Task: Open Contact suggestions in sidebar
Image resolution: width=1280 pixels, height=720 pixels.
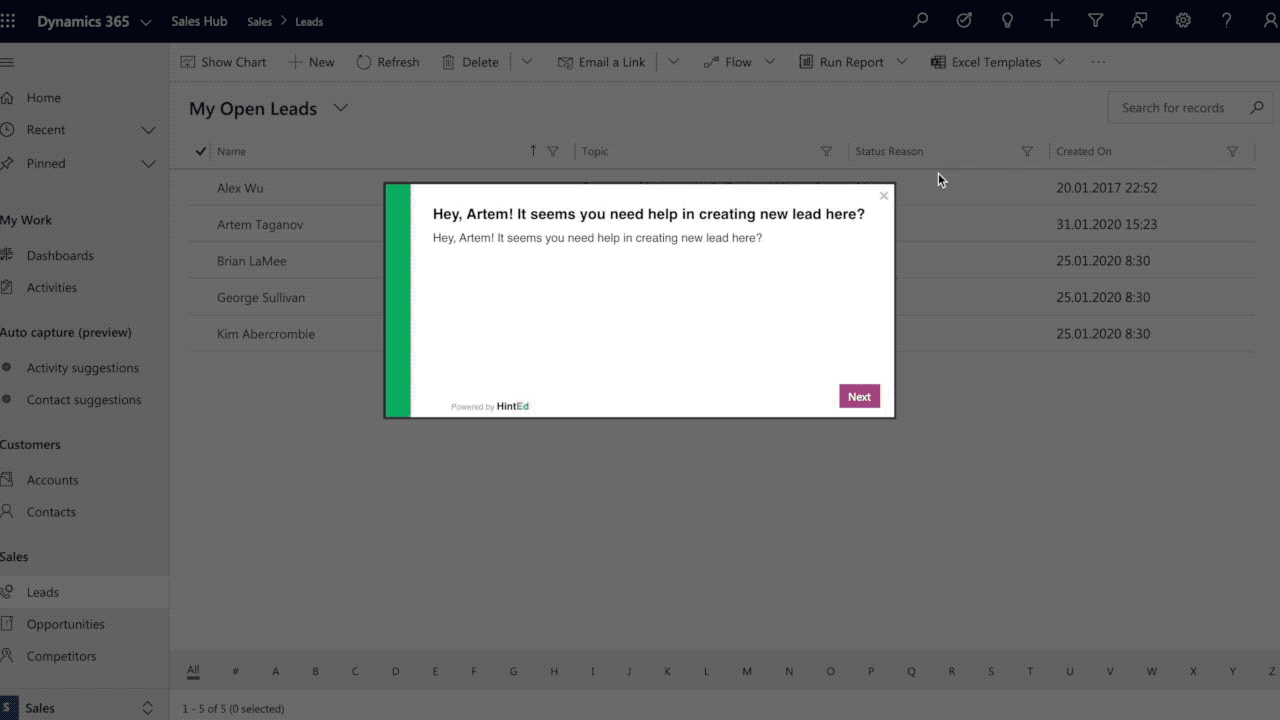Action: pyautogui.click(x=84, y=399)
